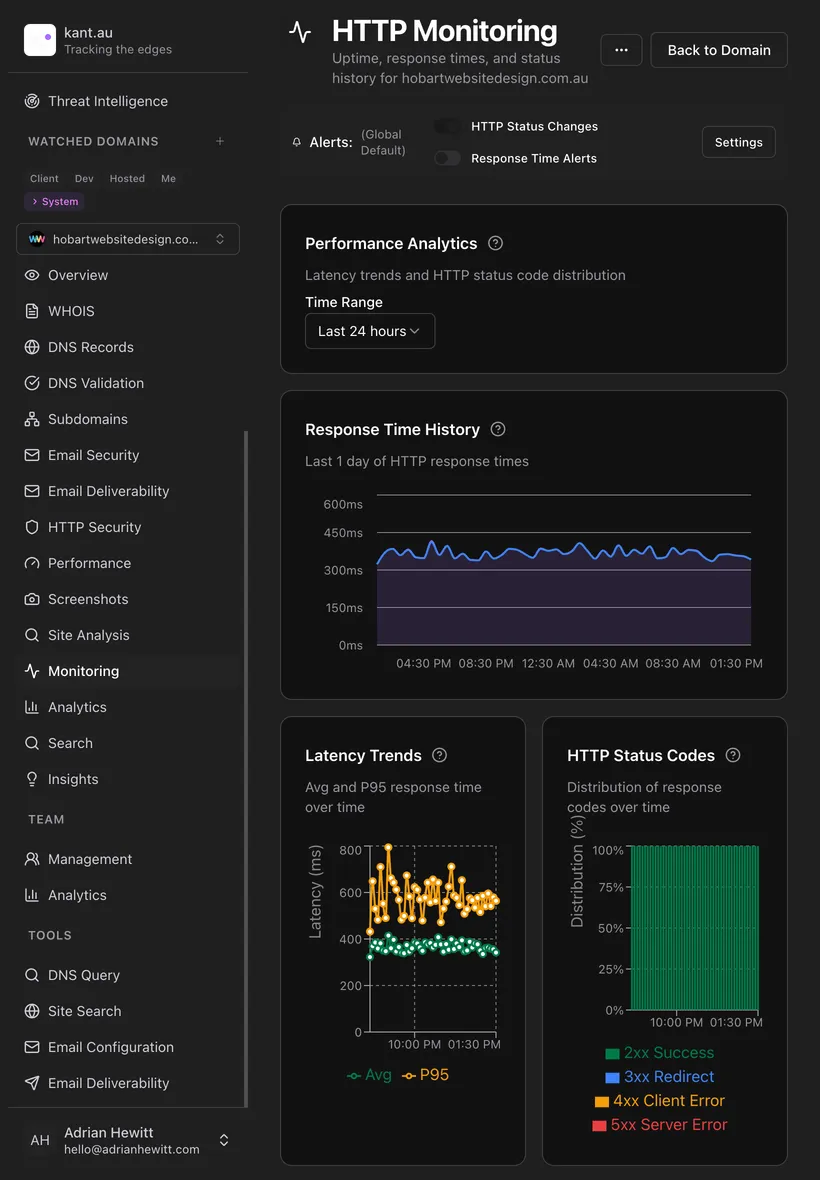Image resolution: width=820 pixels, height=1180 pixels.
Task: Expand the Adrian Hewitt account menu
Action: [x=223, y=1140]
